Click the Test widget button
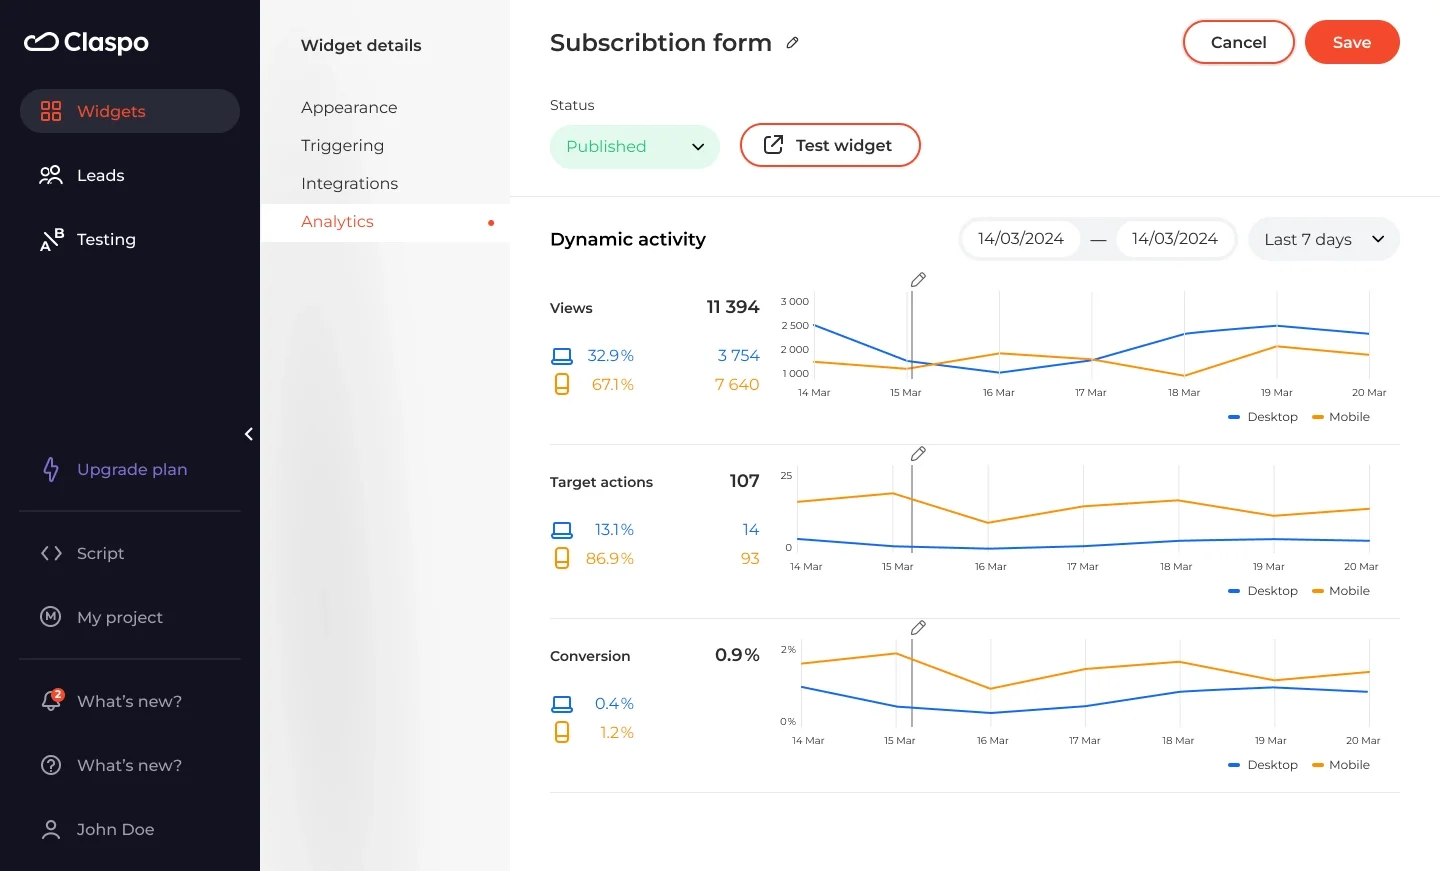This screenshot has height=871, width=1440. point(830,145)
